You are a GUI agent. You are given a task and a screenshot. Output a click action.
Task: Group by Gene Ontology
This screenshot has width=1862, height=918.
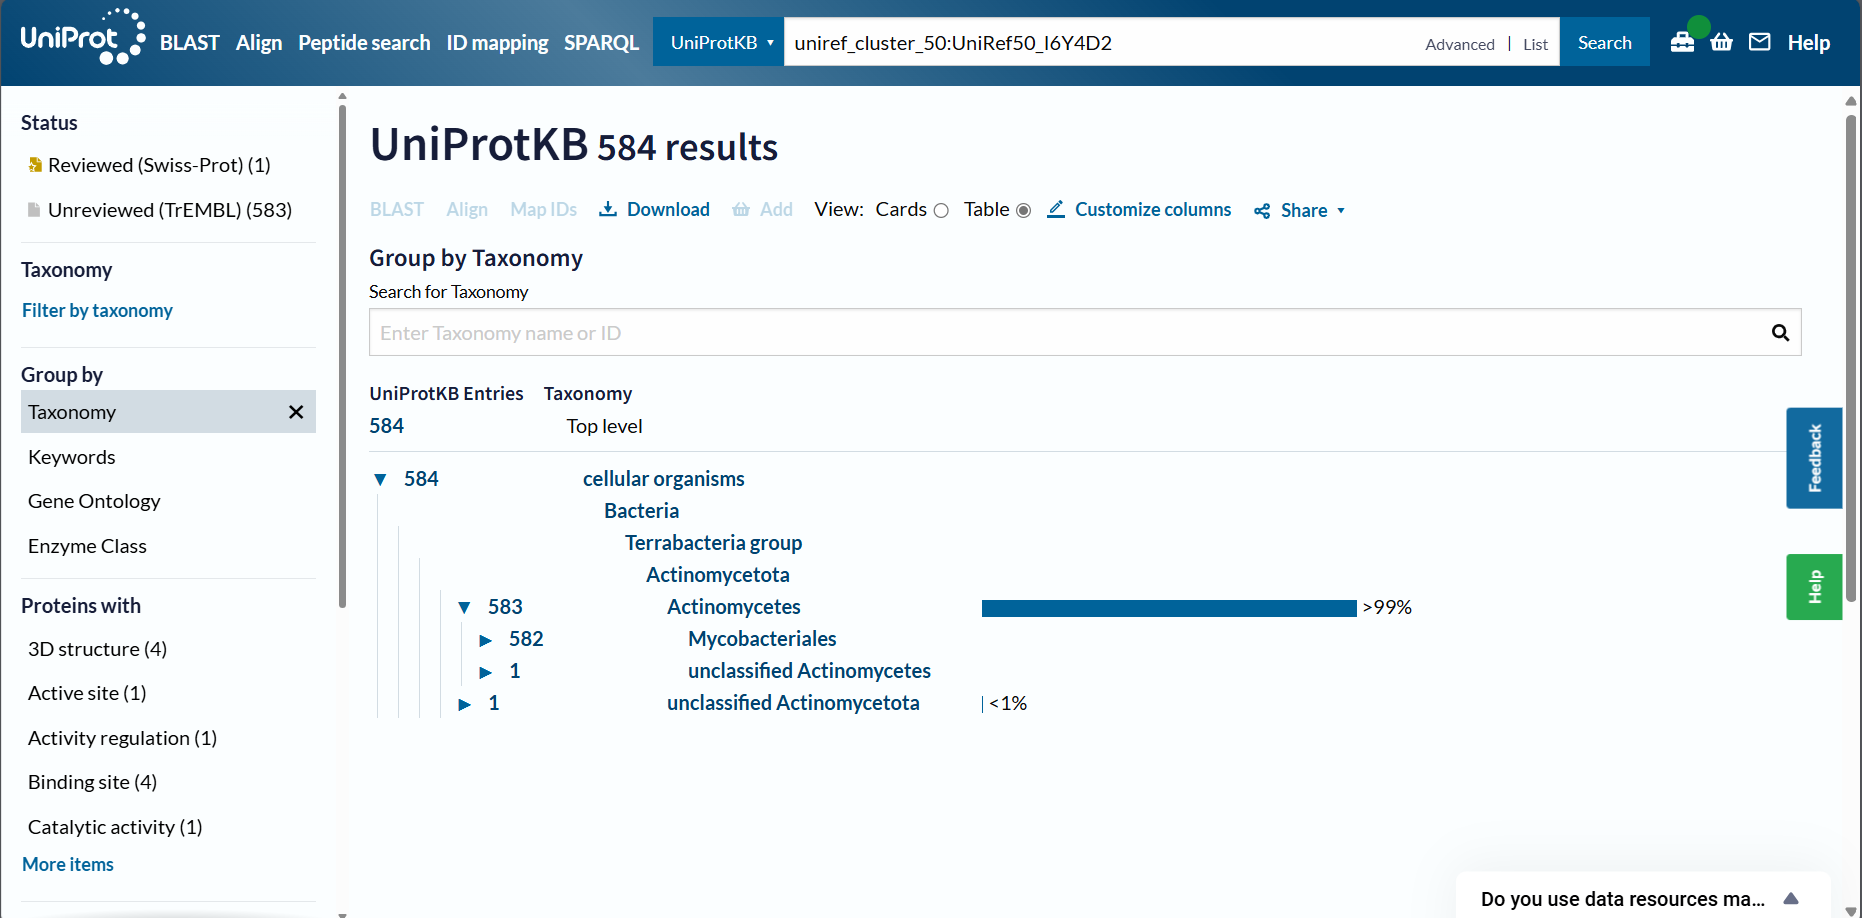point(94,501)
